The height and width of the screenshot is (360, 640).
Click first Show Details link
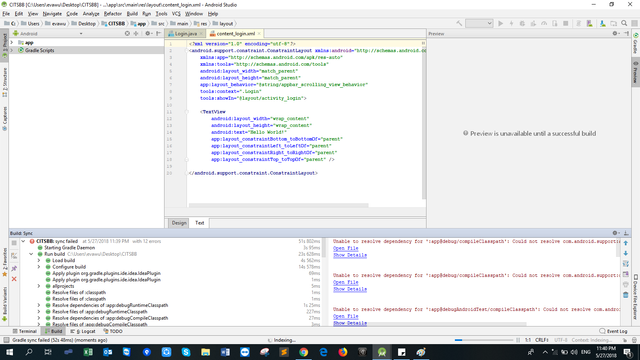(x=350, y=255)
